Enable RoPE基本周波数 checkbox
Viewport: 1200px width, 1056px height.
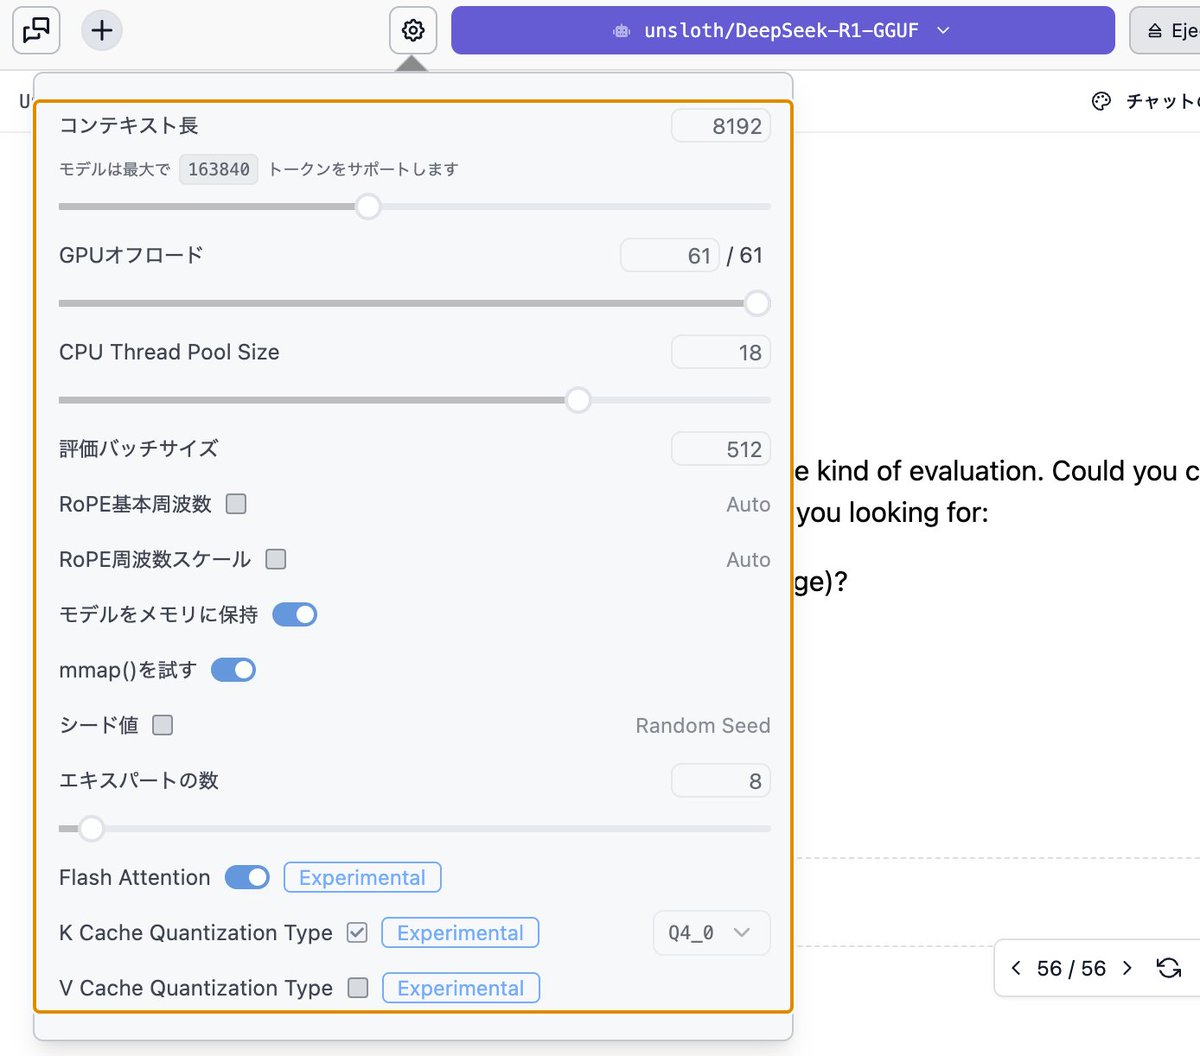pos(236,504)
